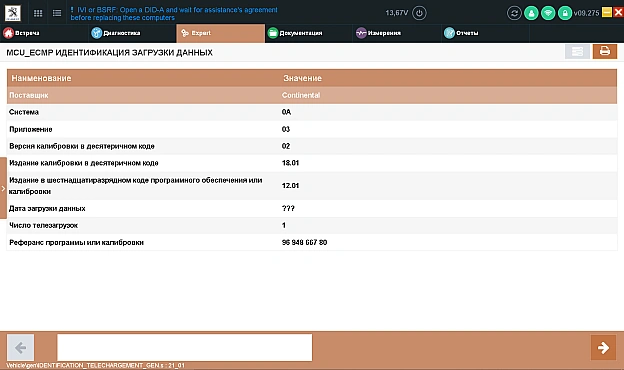Screen dimensions: 624x370
Task: Select Дата загрузки данных row label
Action: coord(47,208)
